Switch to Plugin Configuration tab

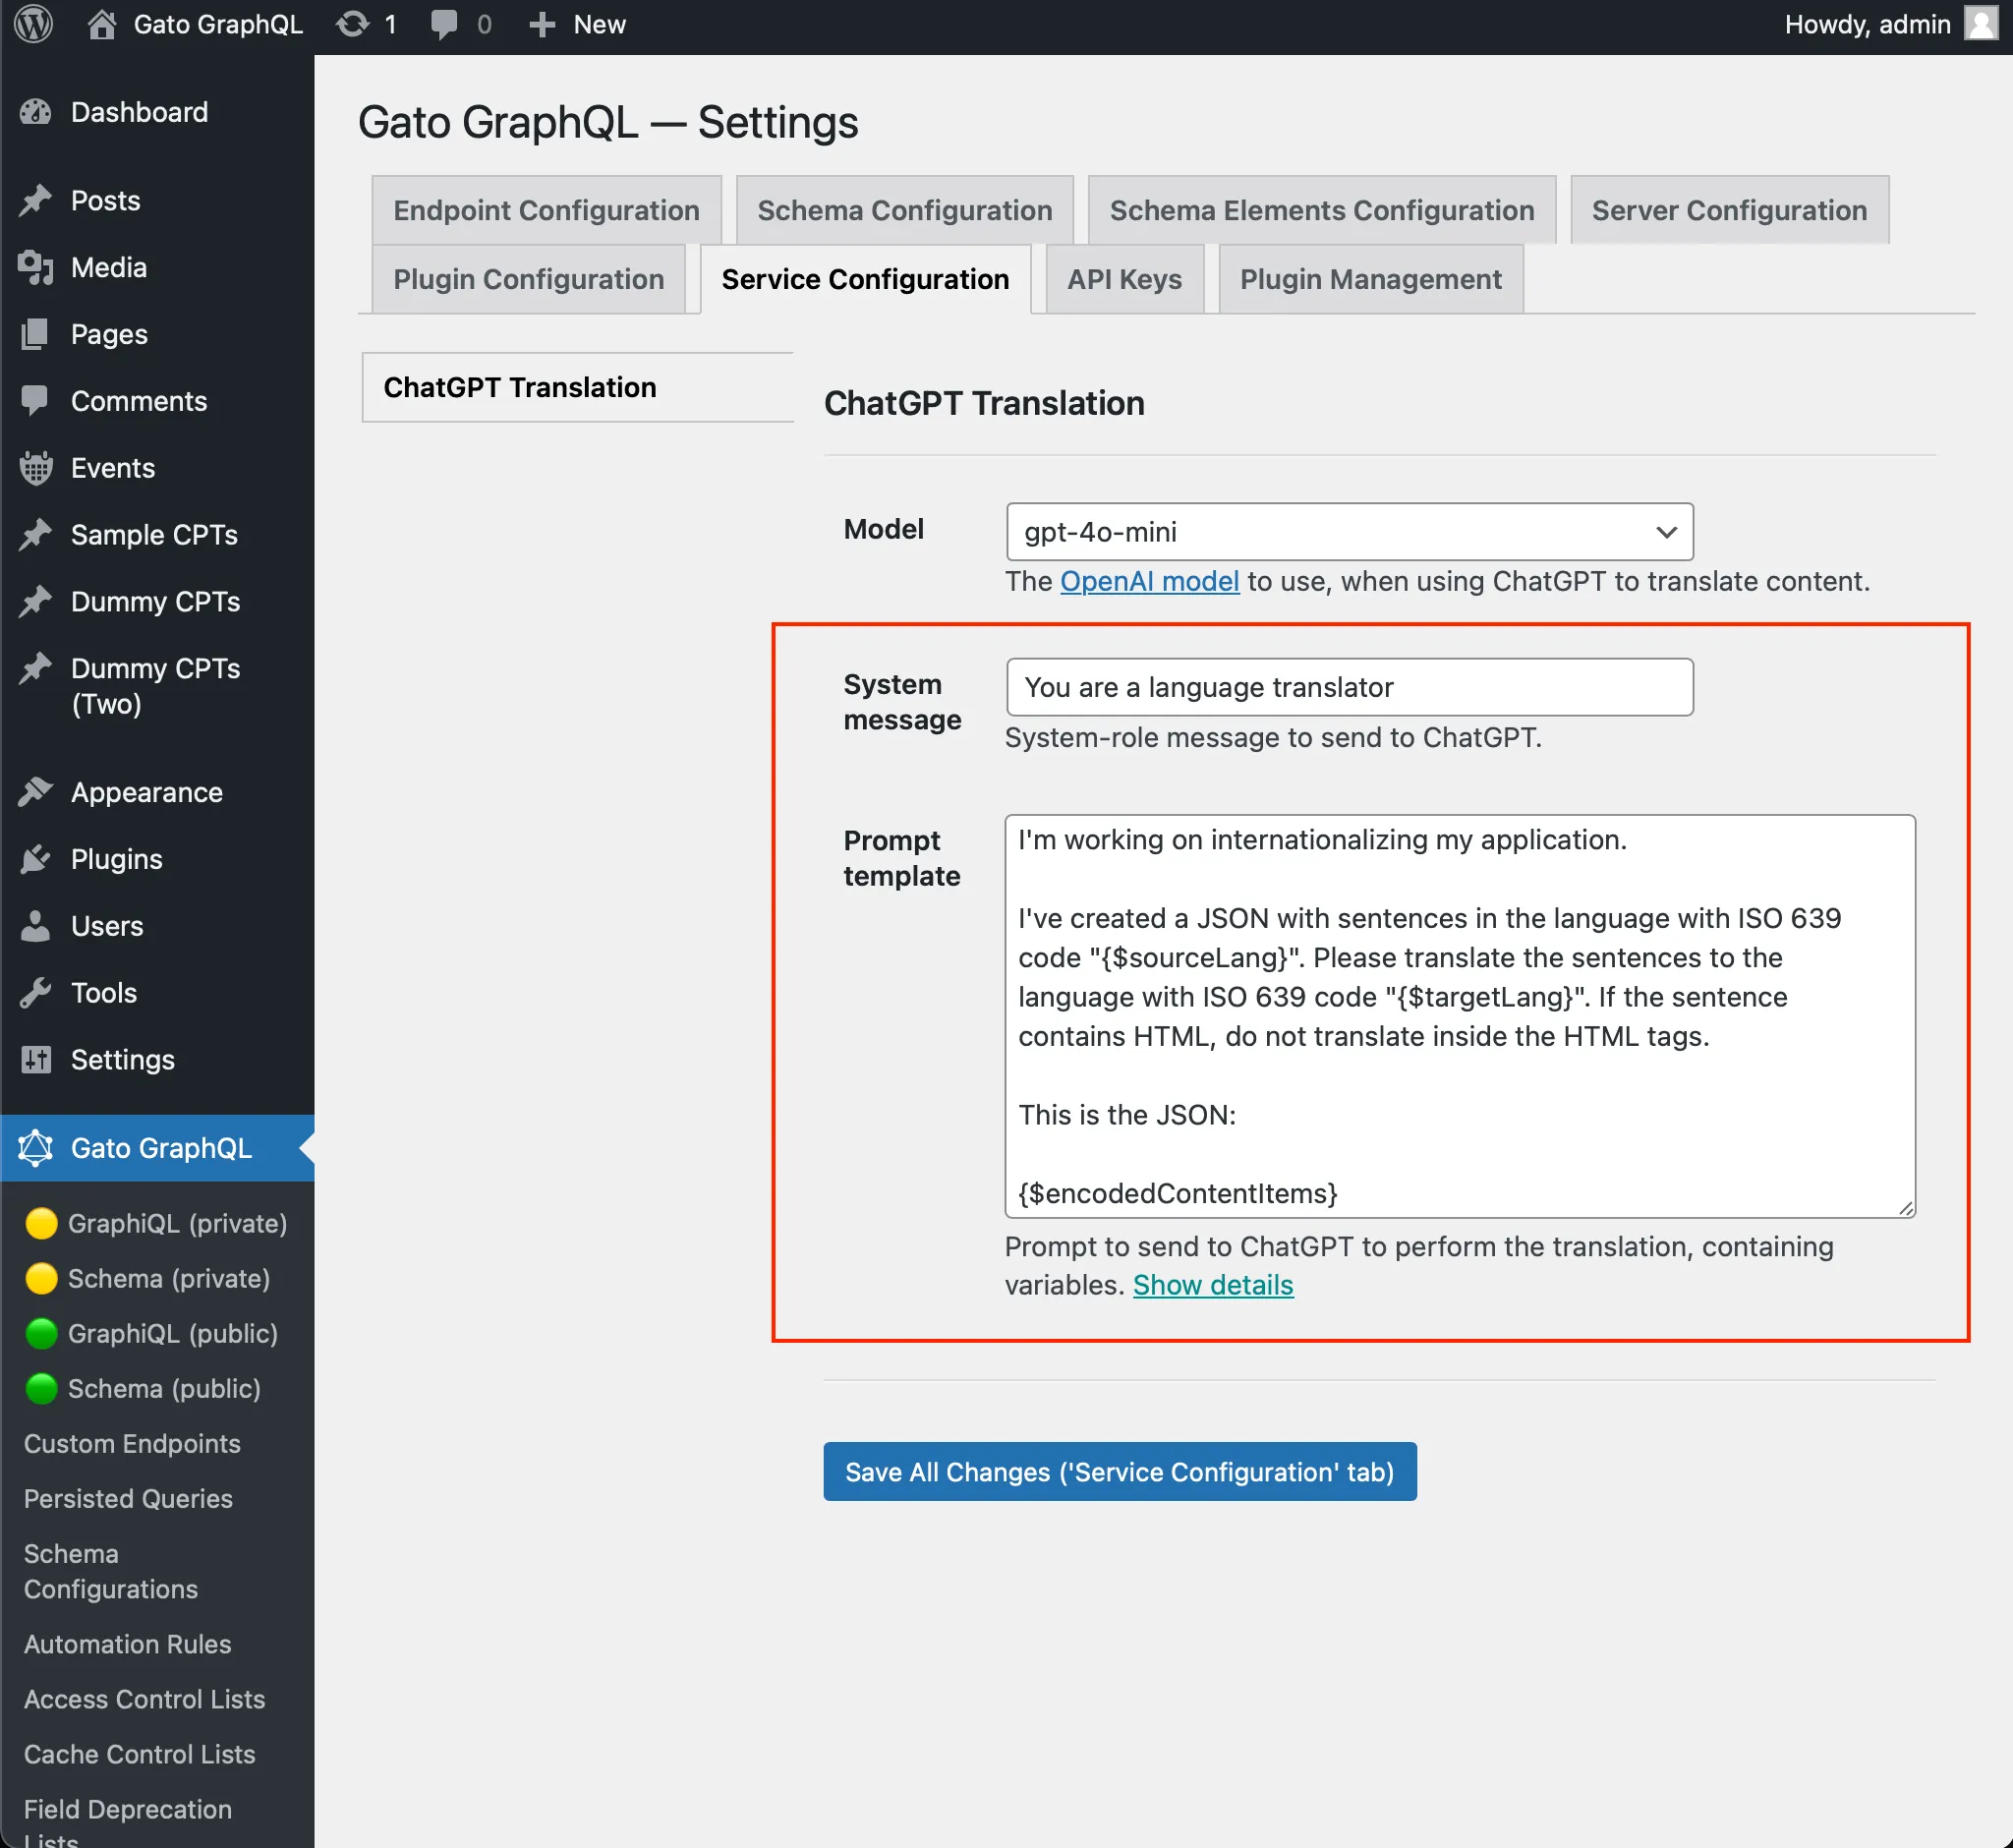[528, 279]
